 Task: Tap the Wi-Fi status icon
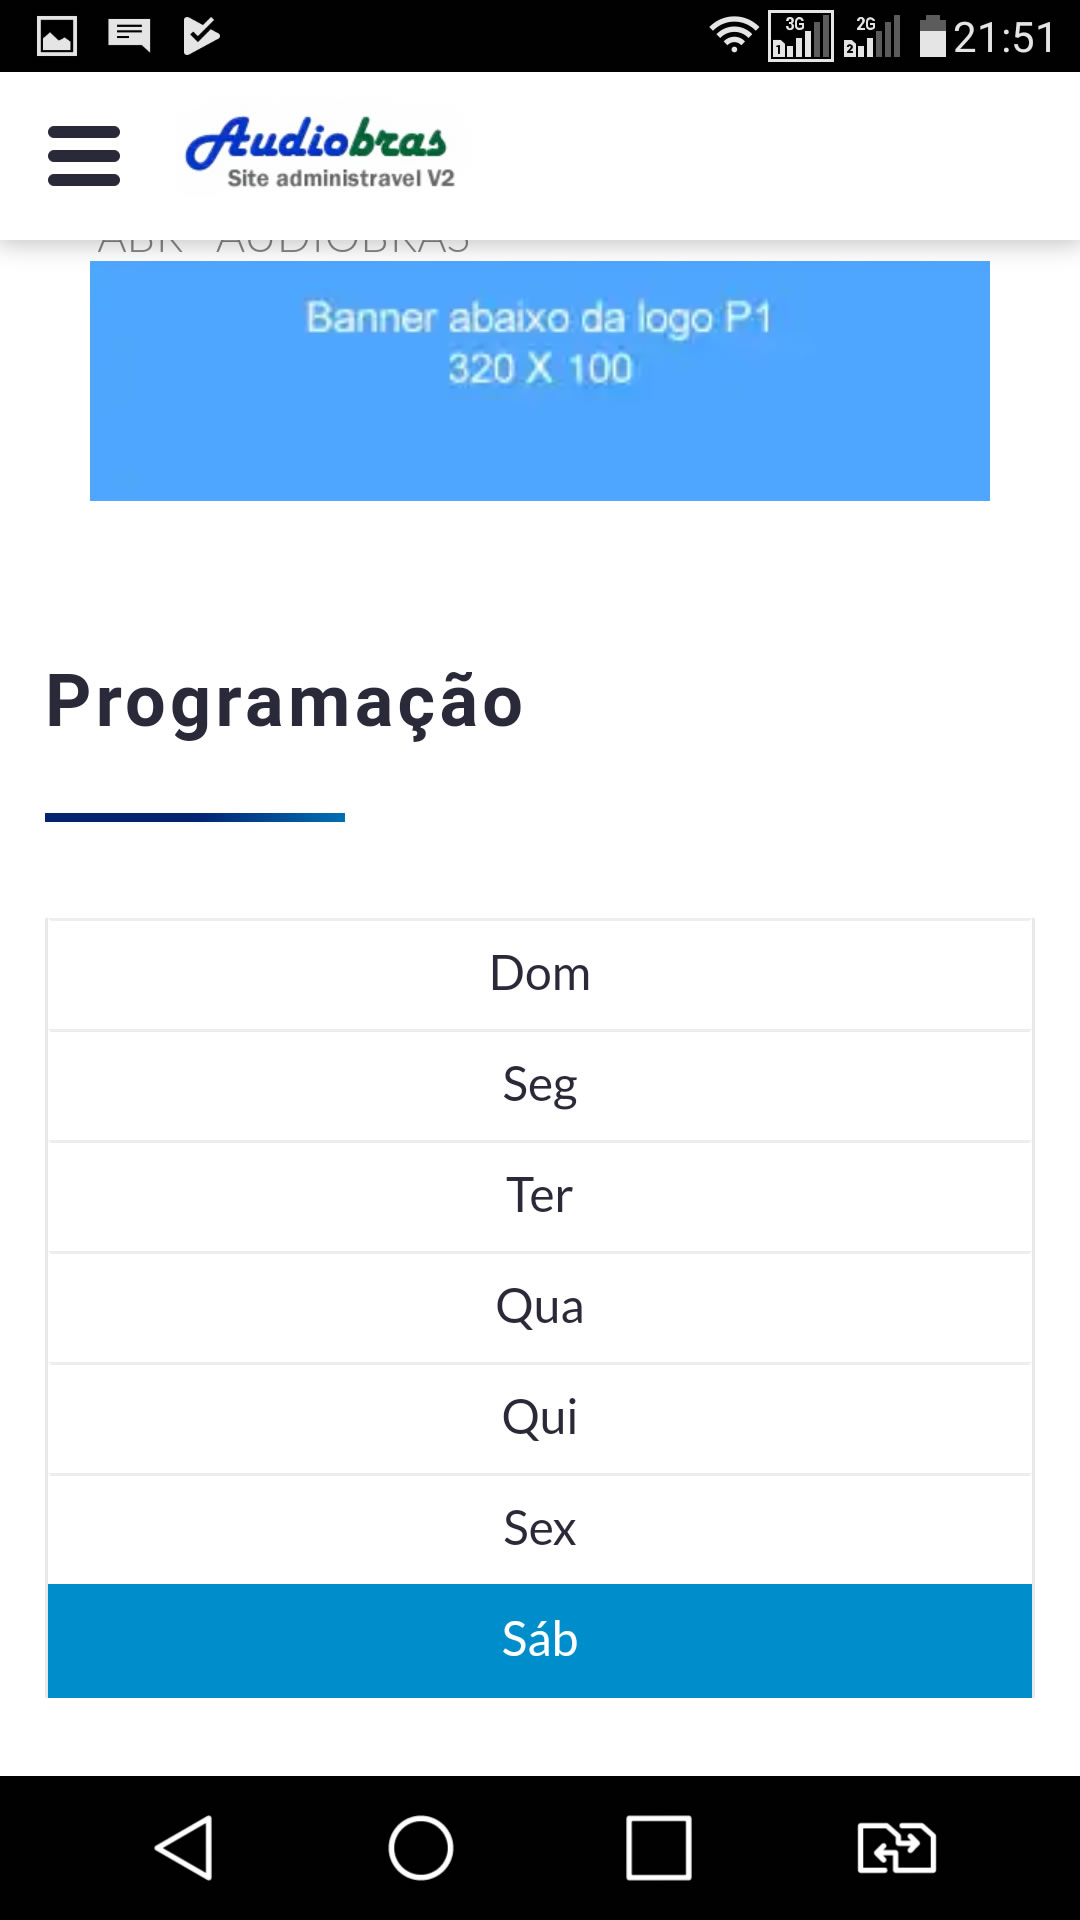coord(734,35)
